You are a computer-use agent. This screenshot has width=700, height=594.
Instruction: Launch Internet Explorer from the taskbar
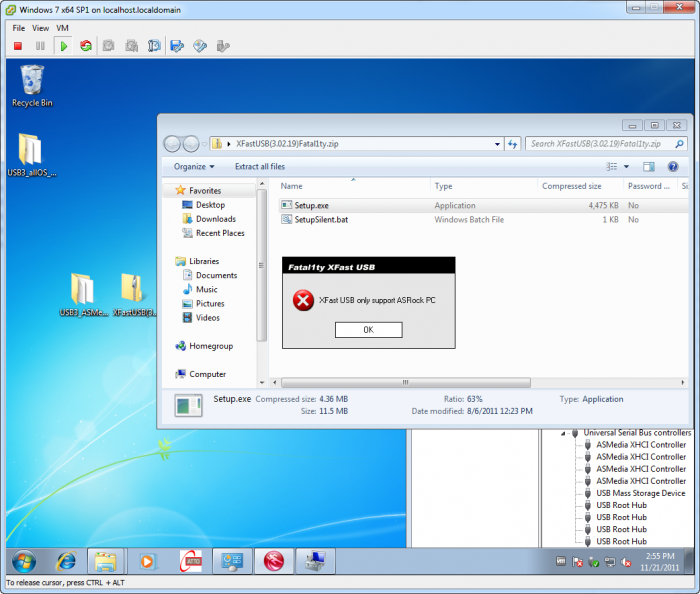[x=66, y=561]
